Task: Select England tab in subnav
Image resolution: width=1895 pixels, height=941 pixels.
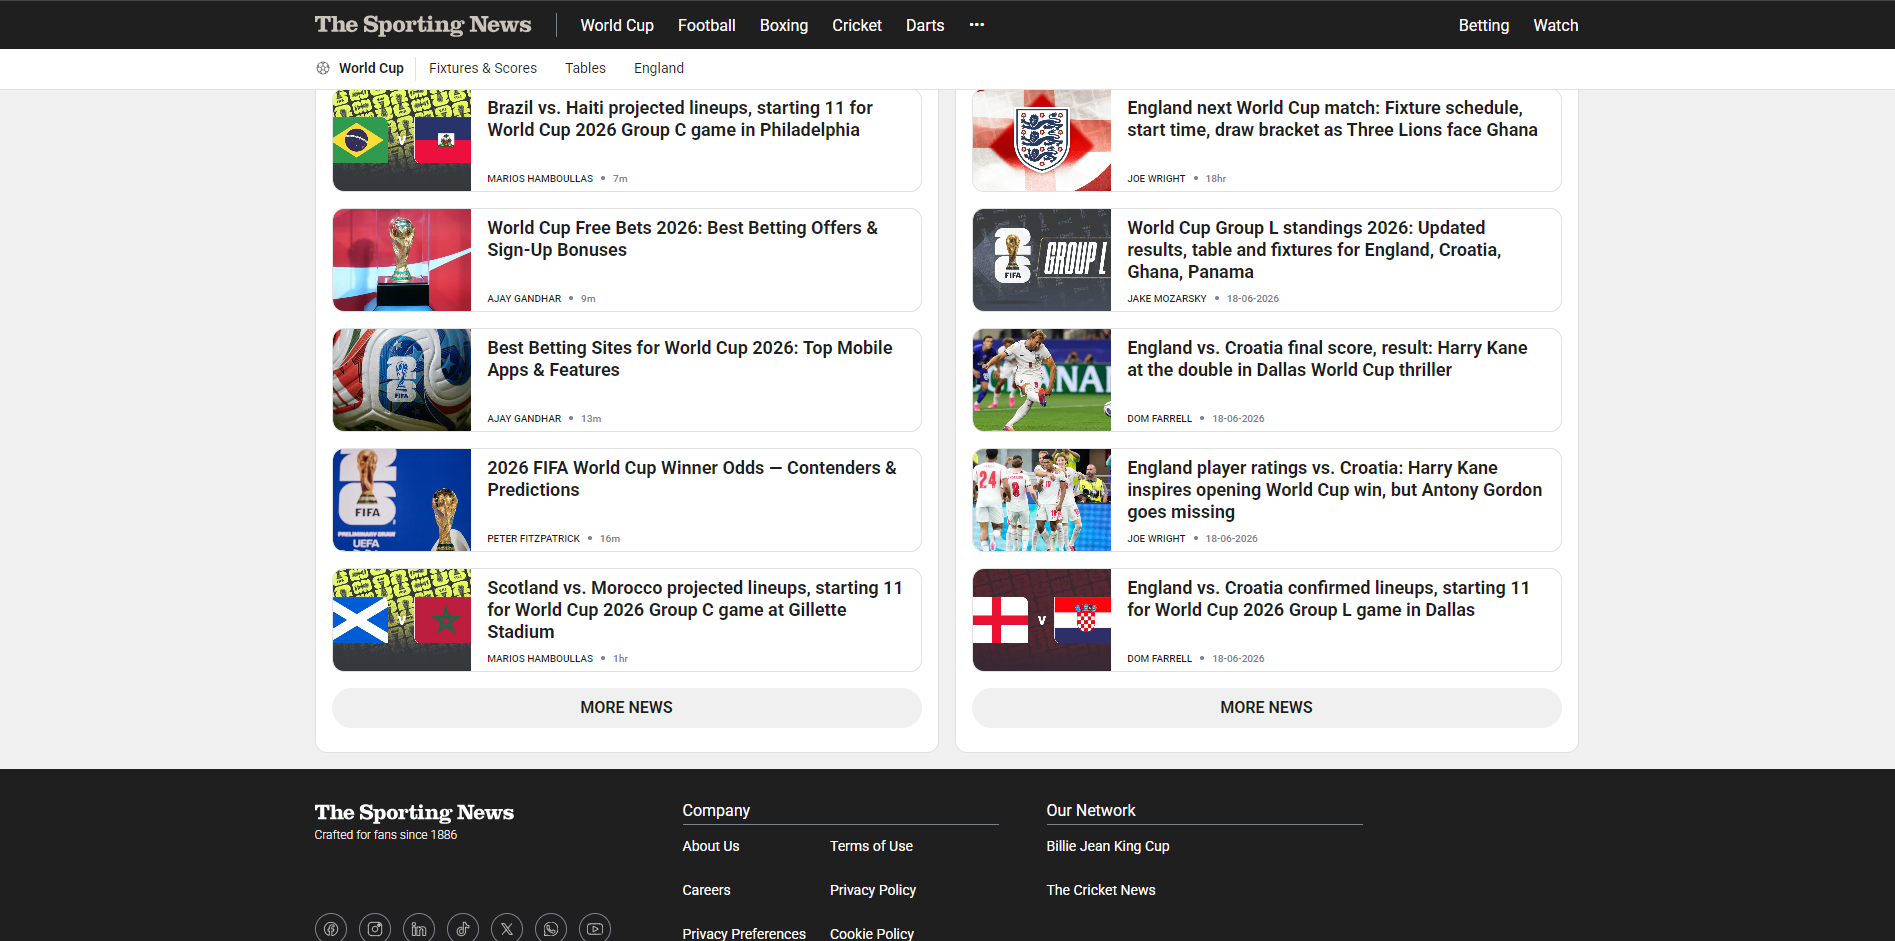Action: point(659,68)
